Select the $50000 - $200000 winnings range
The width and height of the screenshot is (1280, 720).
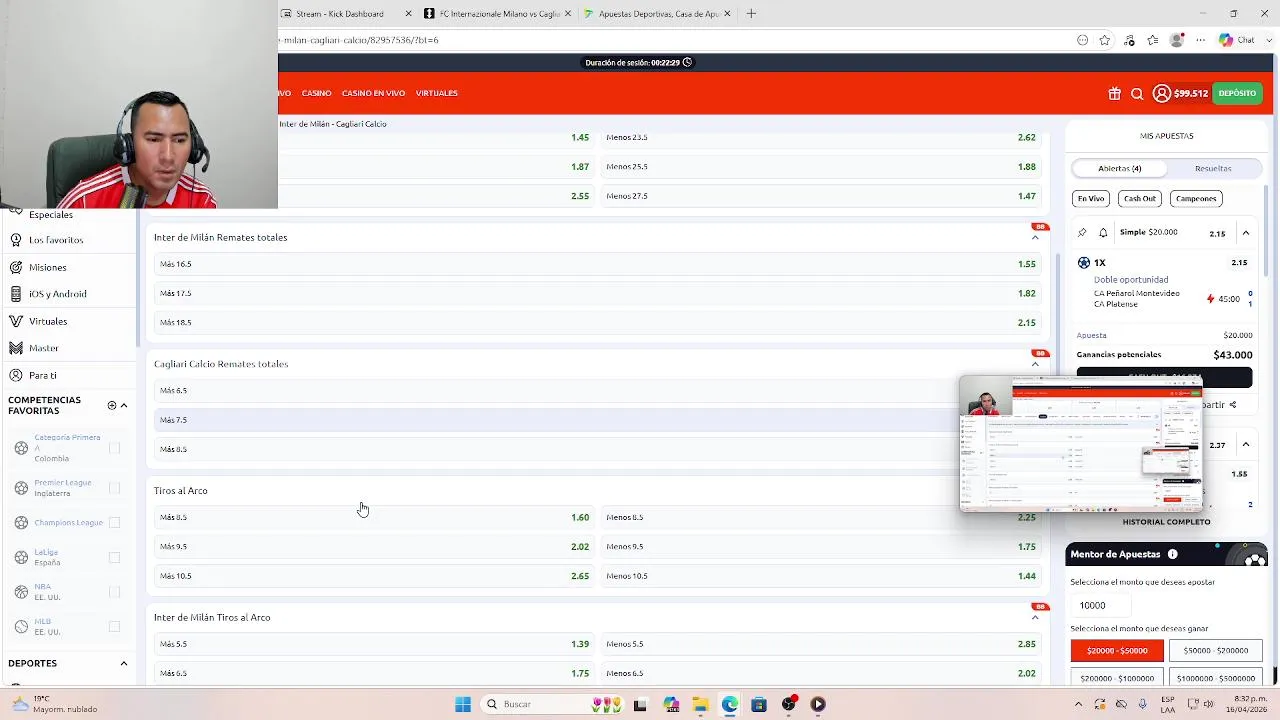pyautogui.click(x=1216, y=651)
